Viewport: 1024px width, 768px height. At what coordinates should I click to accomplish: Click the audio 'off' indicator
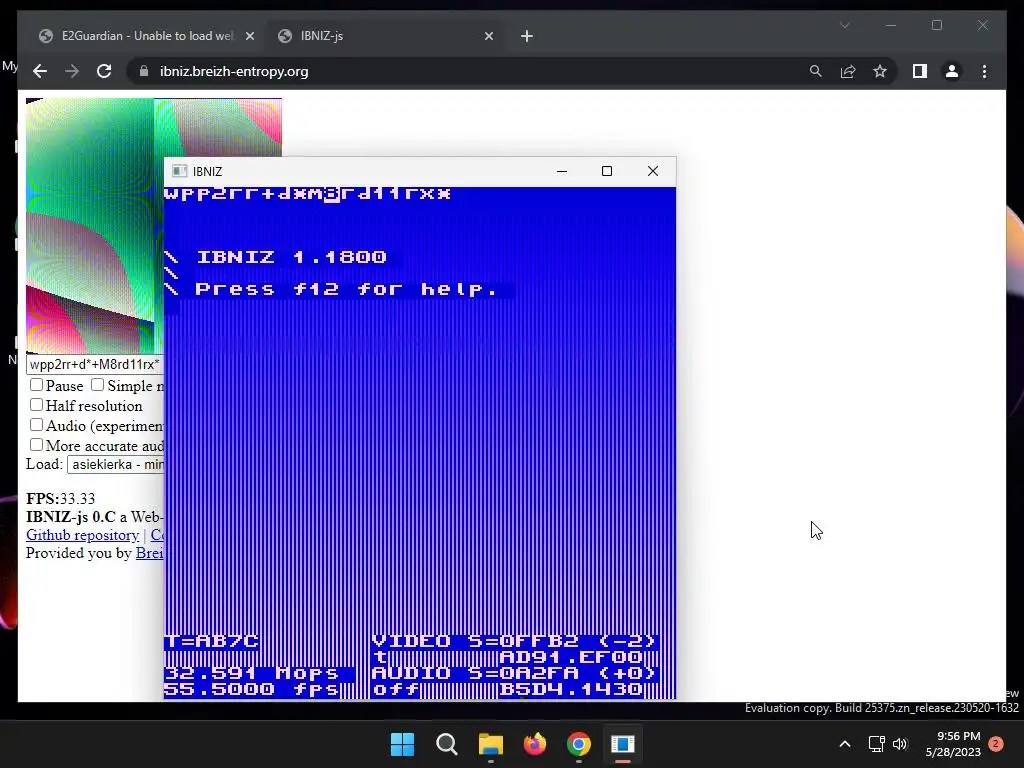point(396,689)
